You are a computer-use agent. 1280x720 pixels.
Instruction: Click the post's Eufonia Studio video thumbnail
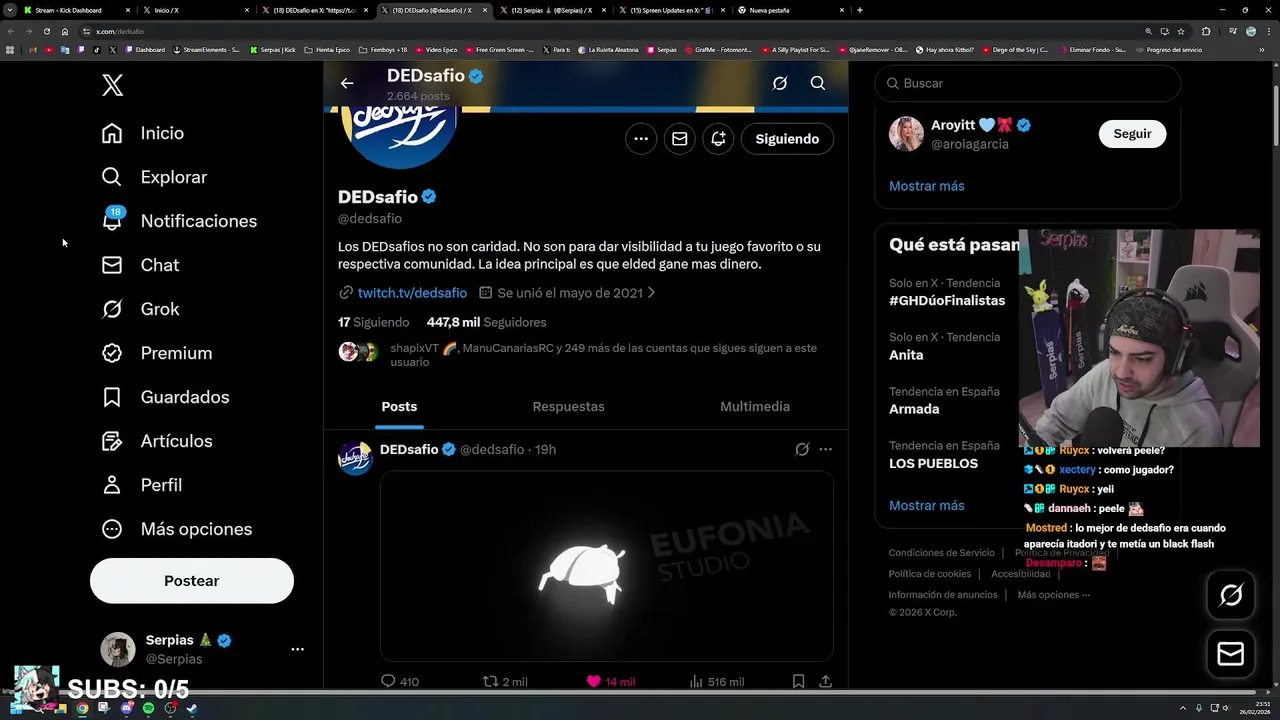tap(607, 566)
